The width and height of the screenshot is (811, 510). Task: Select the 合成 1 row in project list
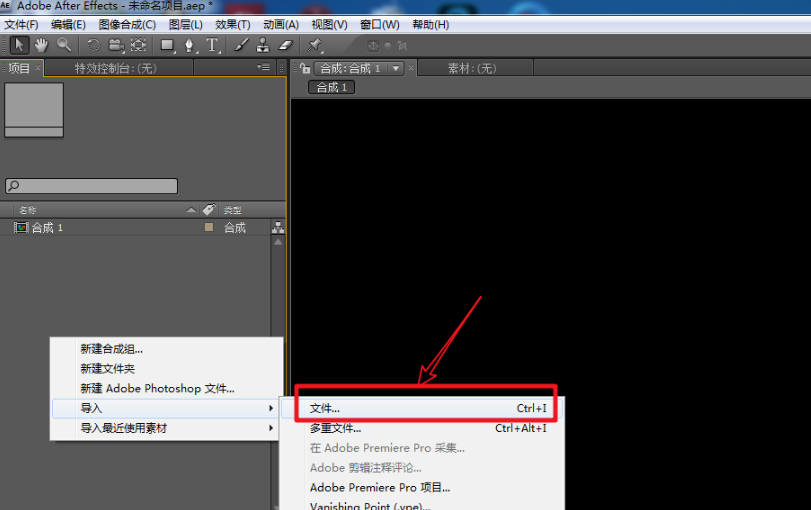coord(136,228)
